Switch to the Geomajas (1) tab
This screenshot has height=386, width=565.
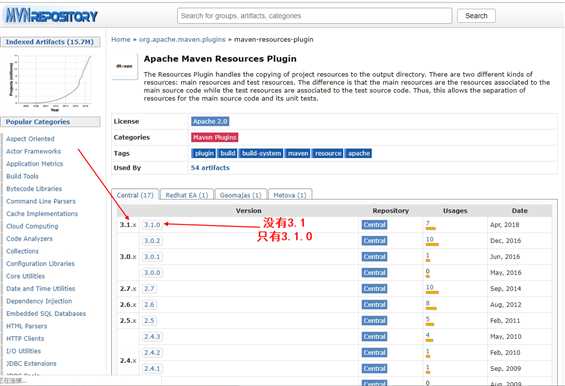(241, 195)
